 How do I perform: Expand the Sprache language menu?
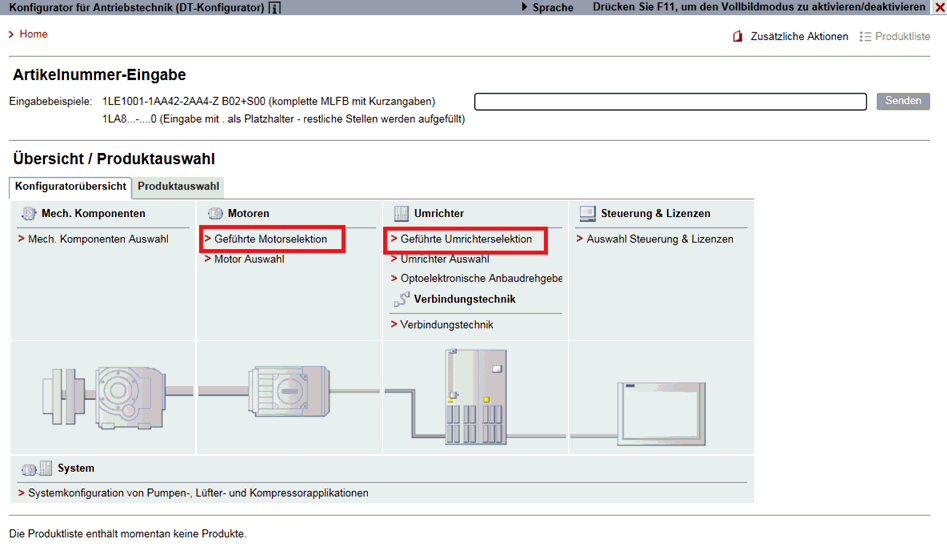pyautogui.click(x=552, y=7)
